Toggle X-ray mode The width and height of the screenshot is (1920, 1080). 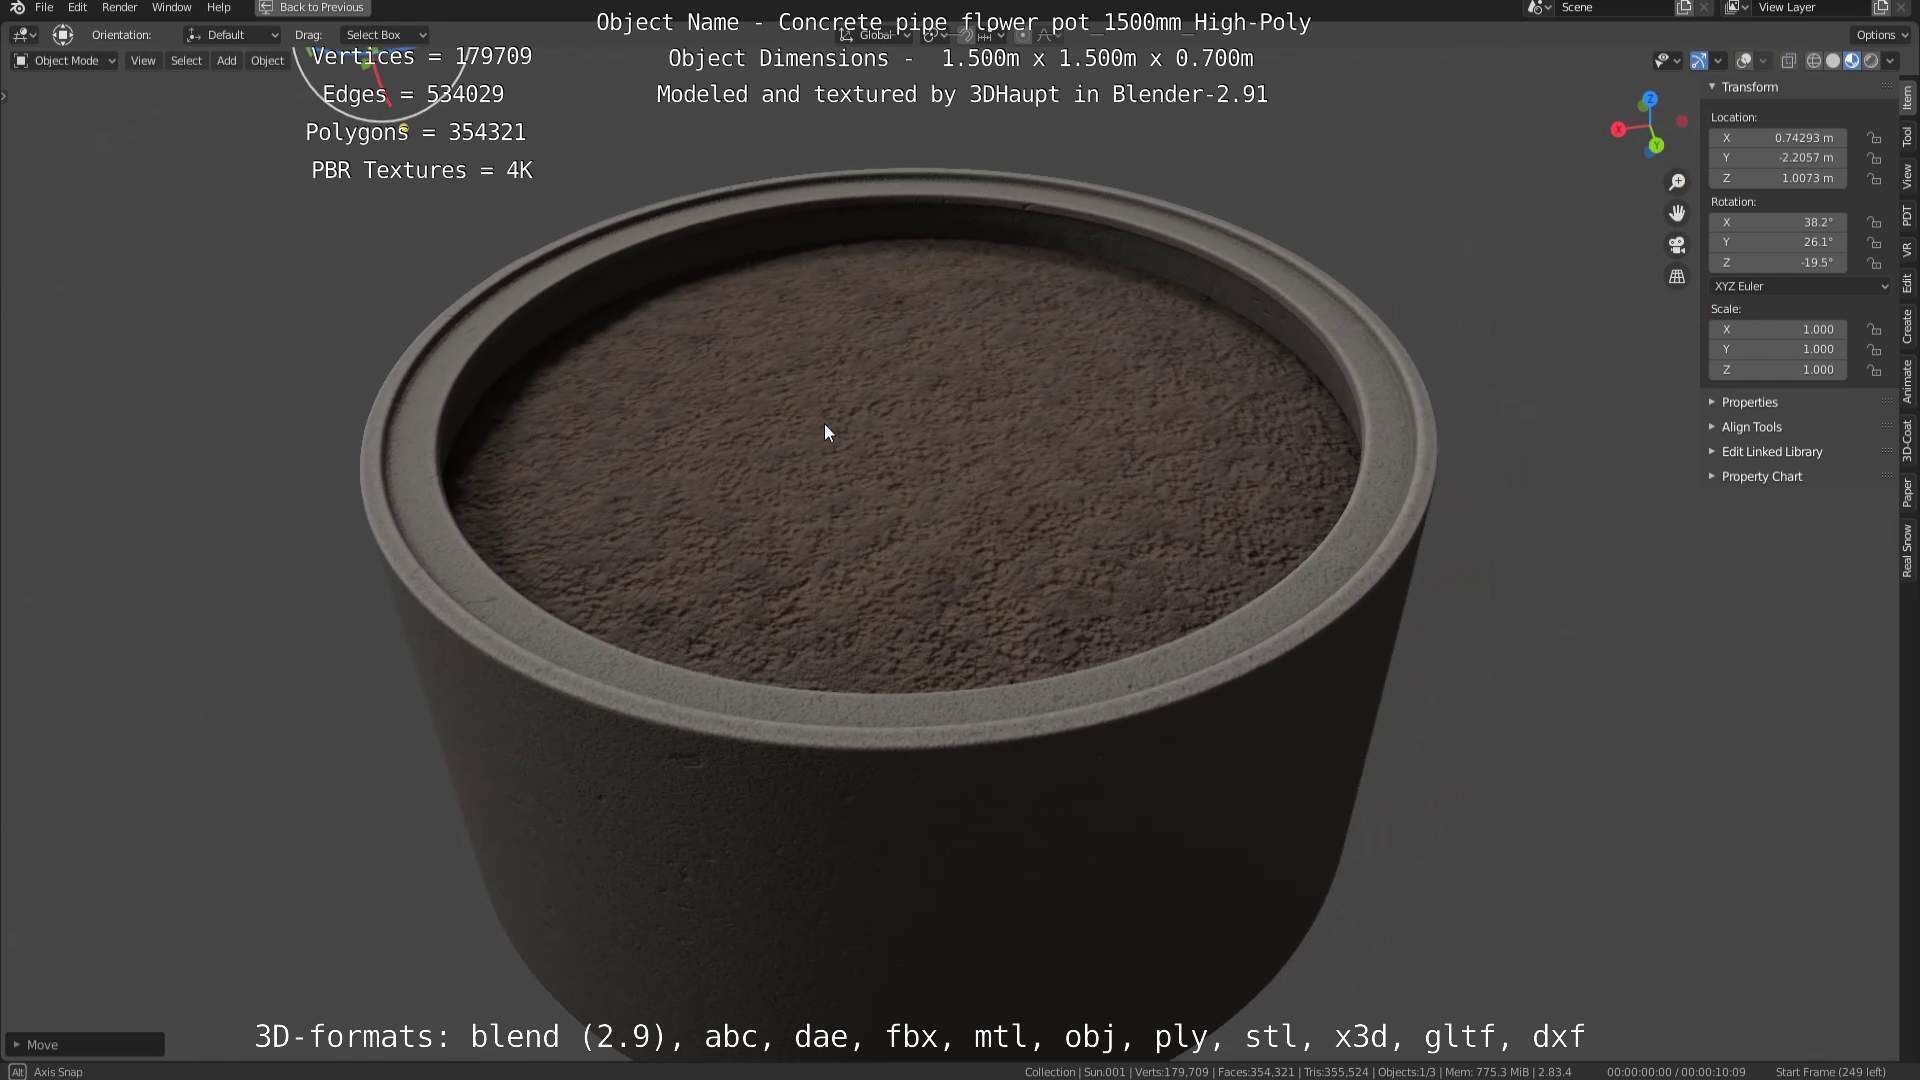point(1789,61)
